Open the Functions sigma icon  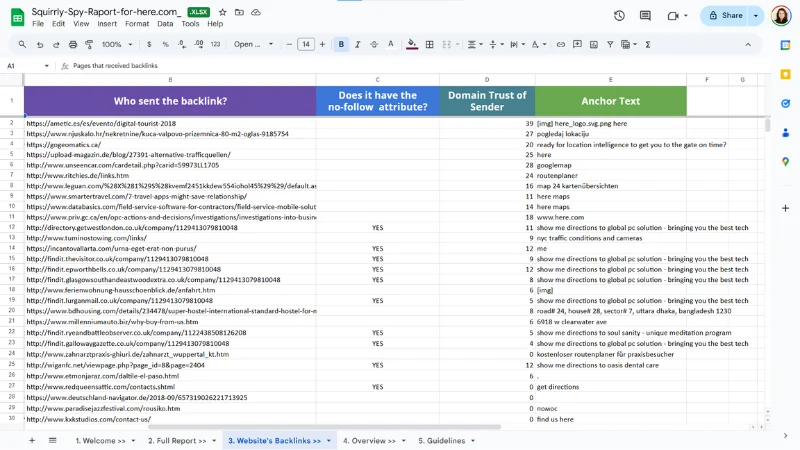pos(648,44)
